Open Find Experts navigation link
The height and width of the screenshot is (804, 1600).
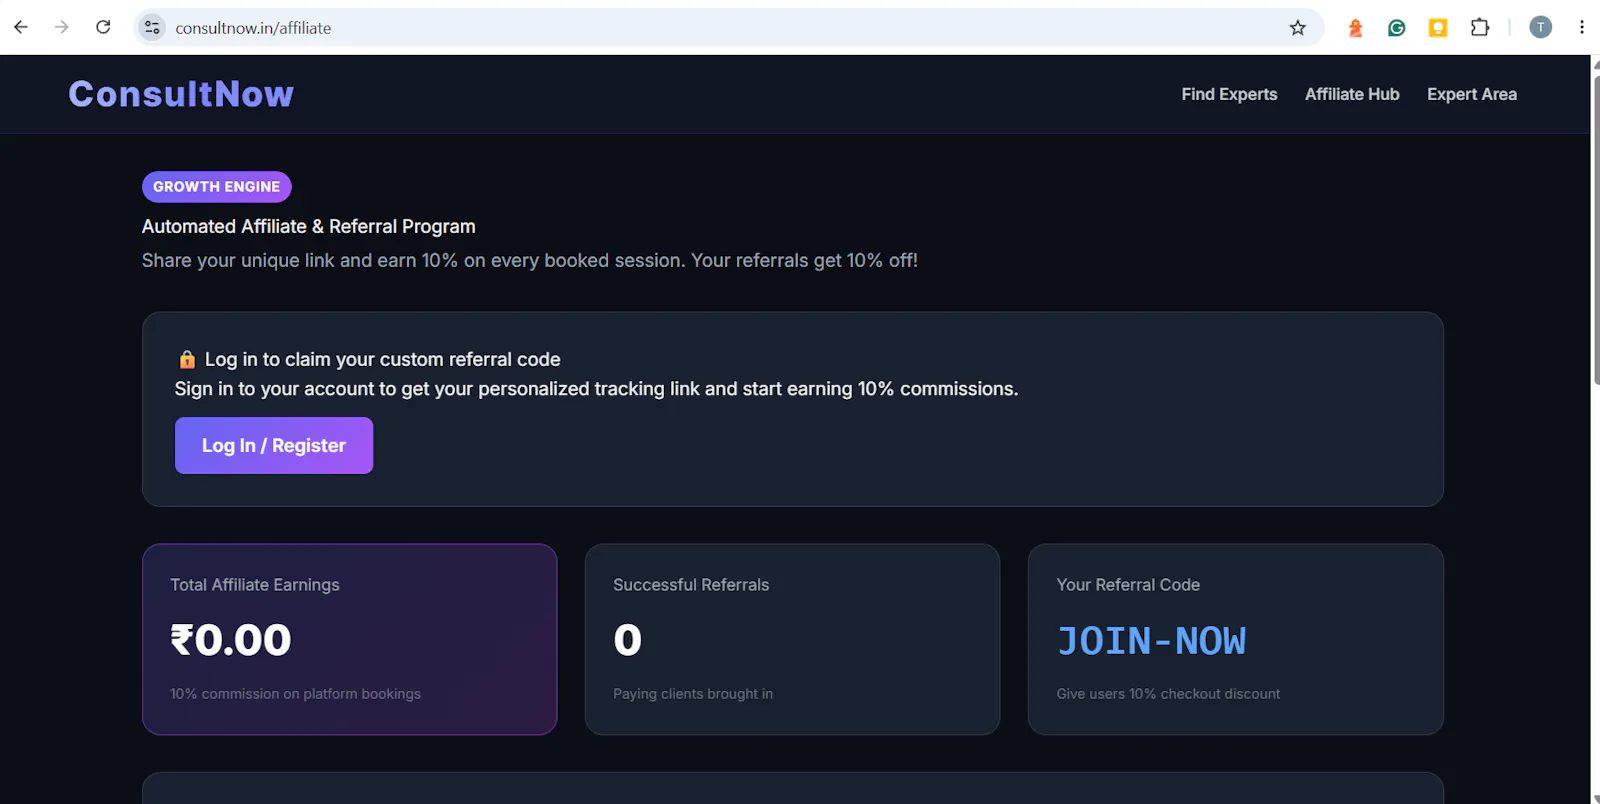coord(1229,94)
